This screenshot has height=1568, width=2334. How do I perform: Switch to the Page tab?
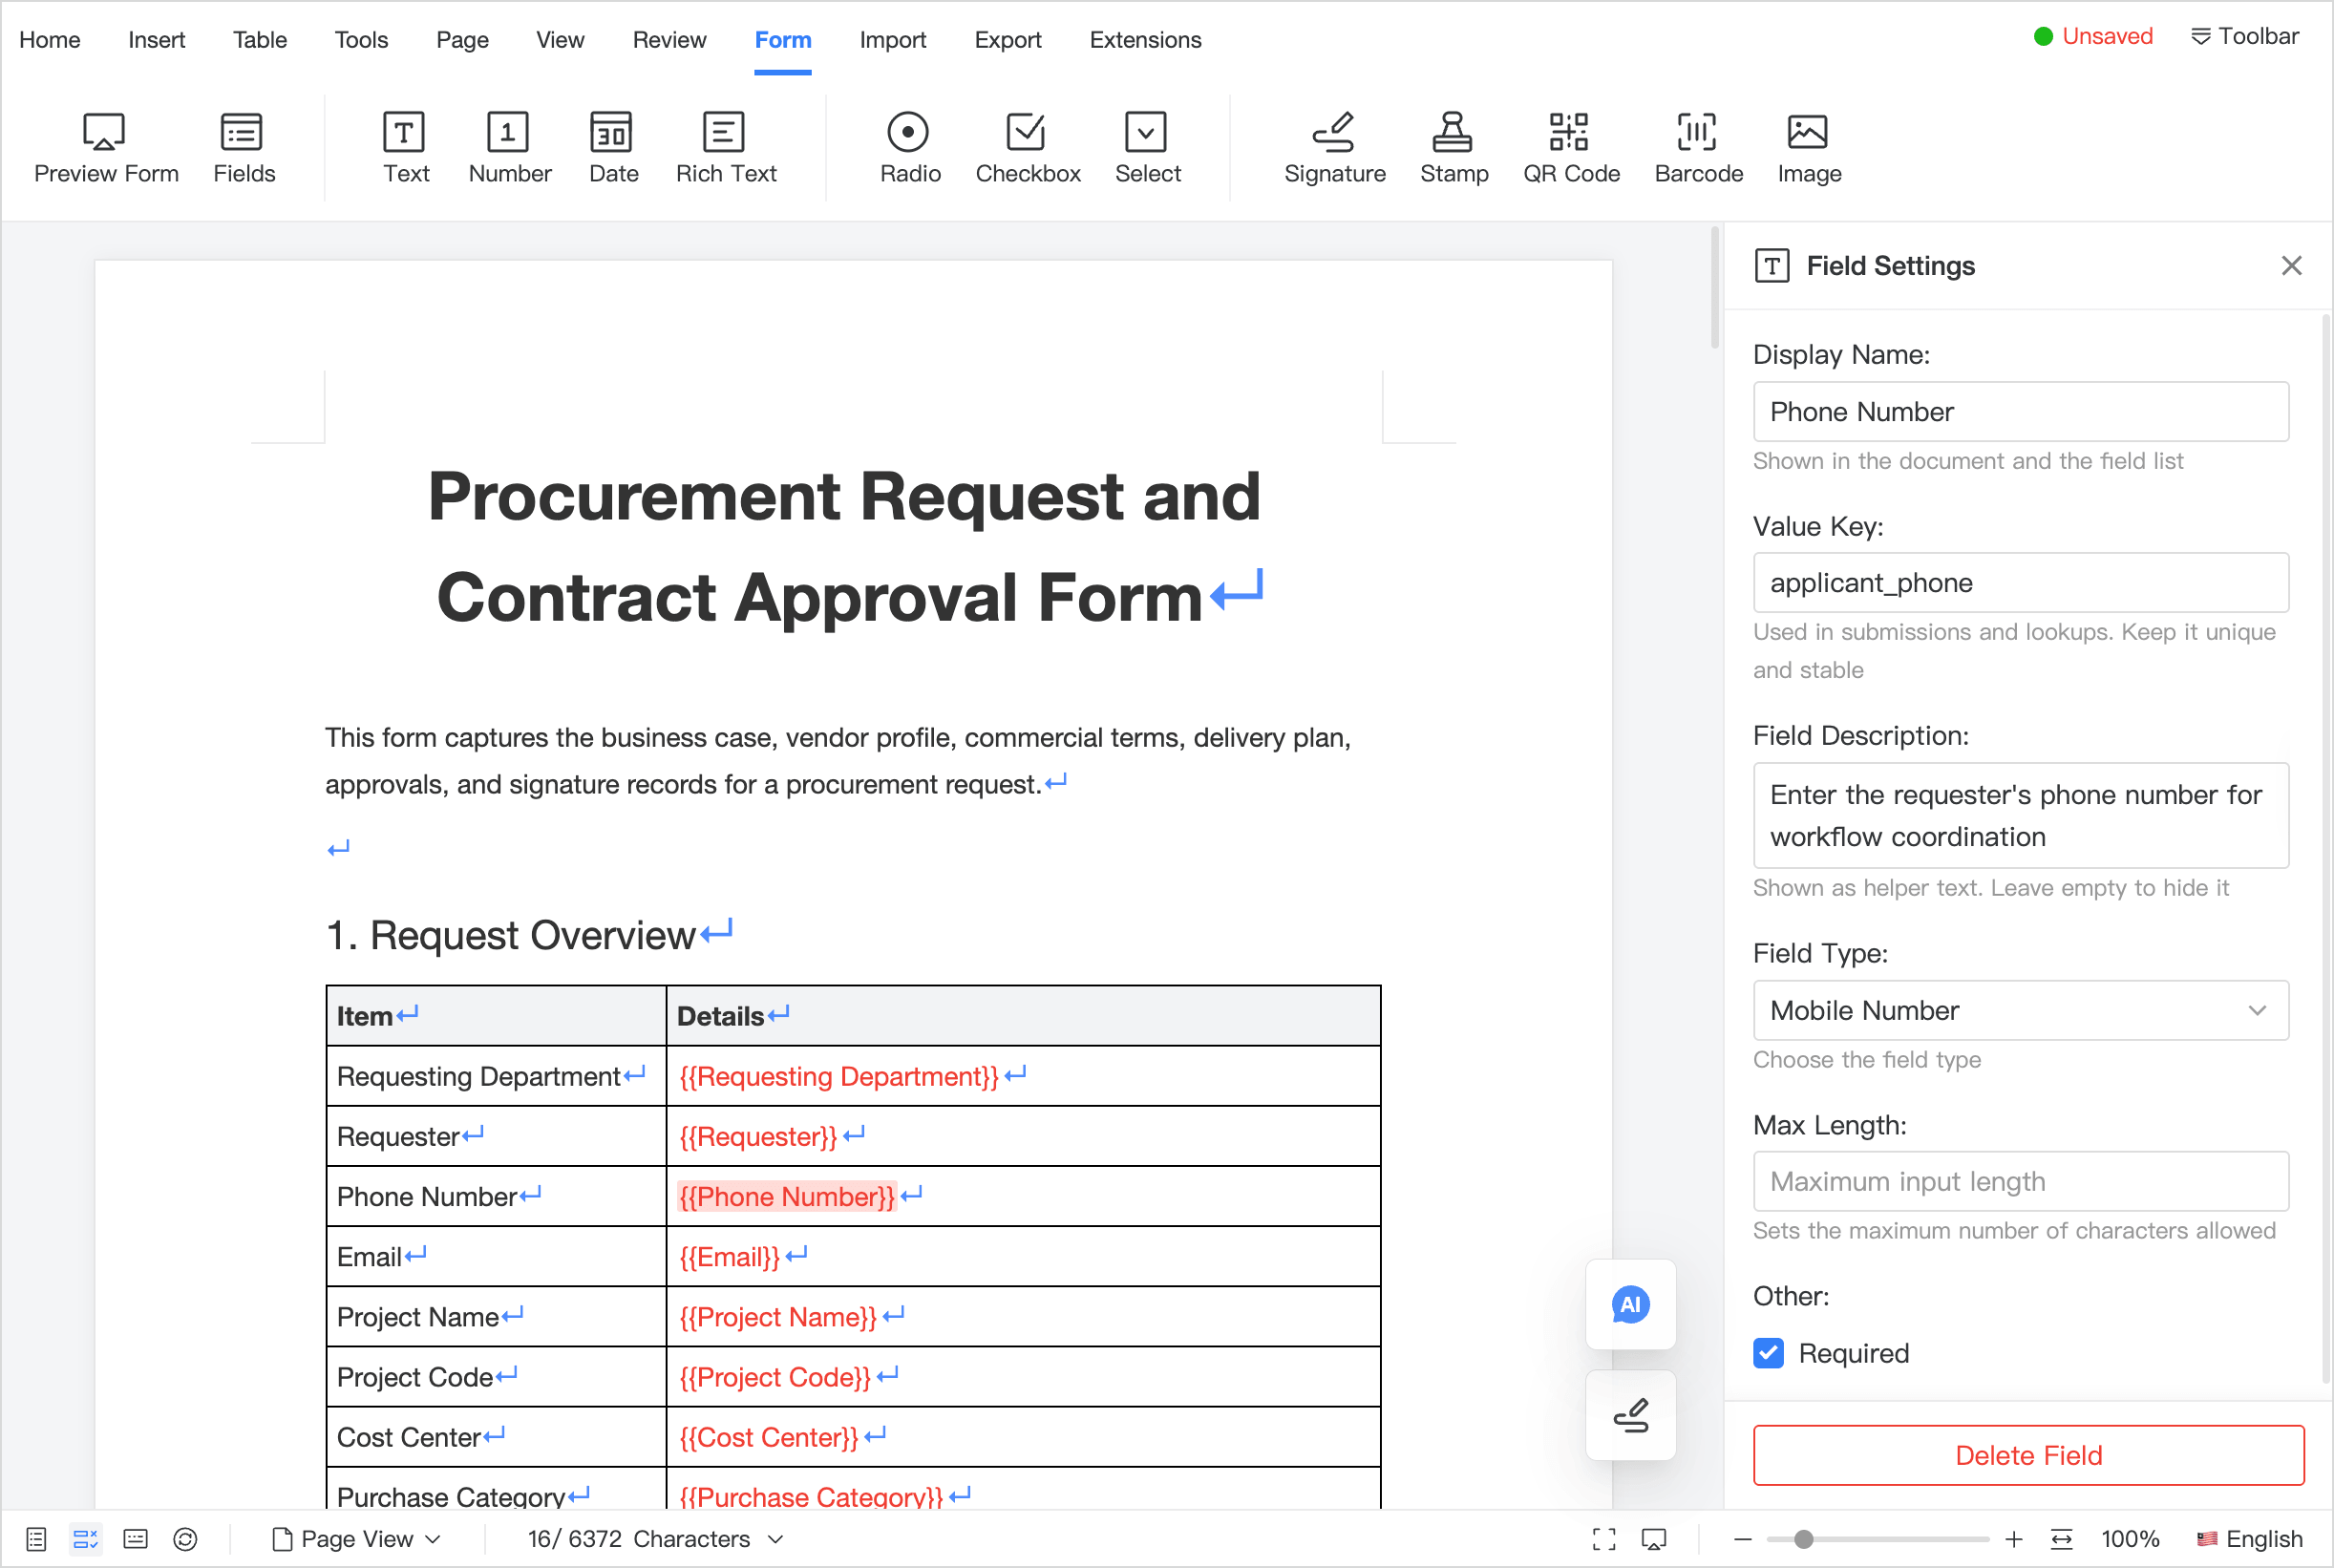462,40
